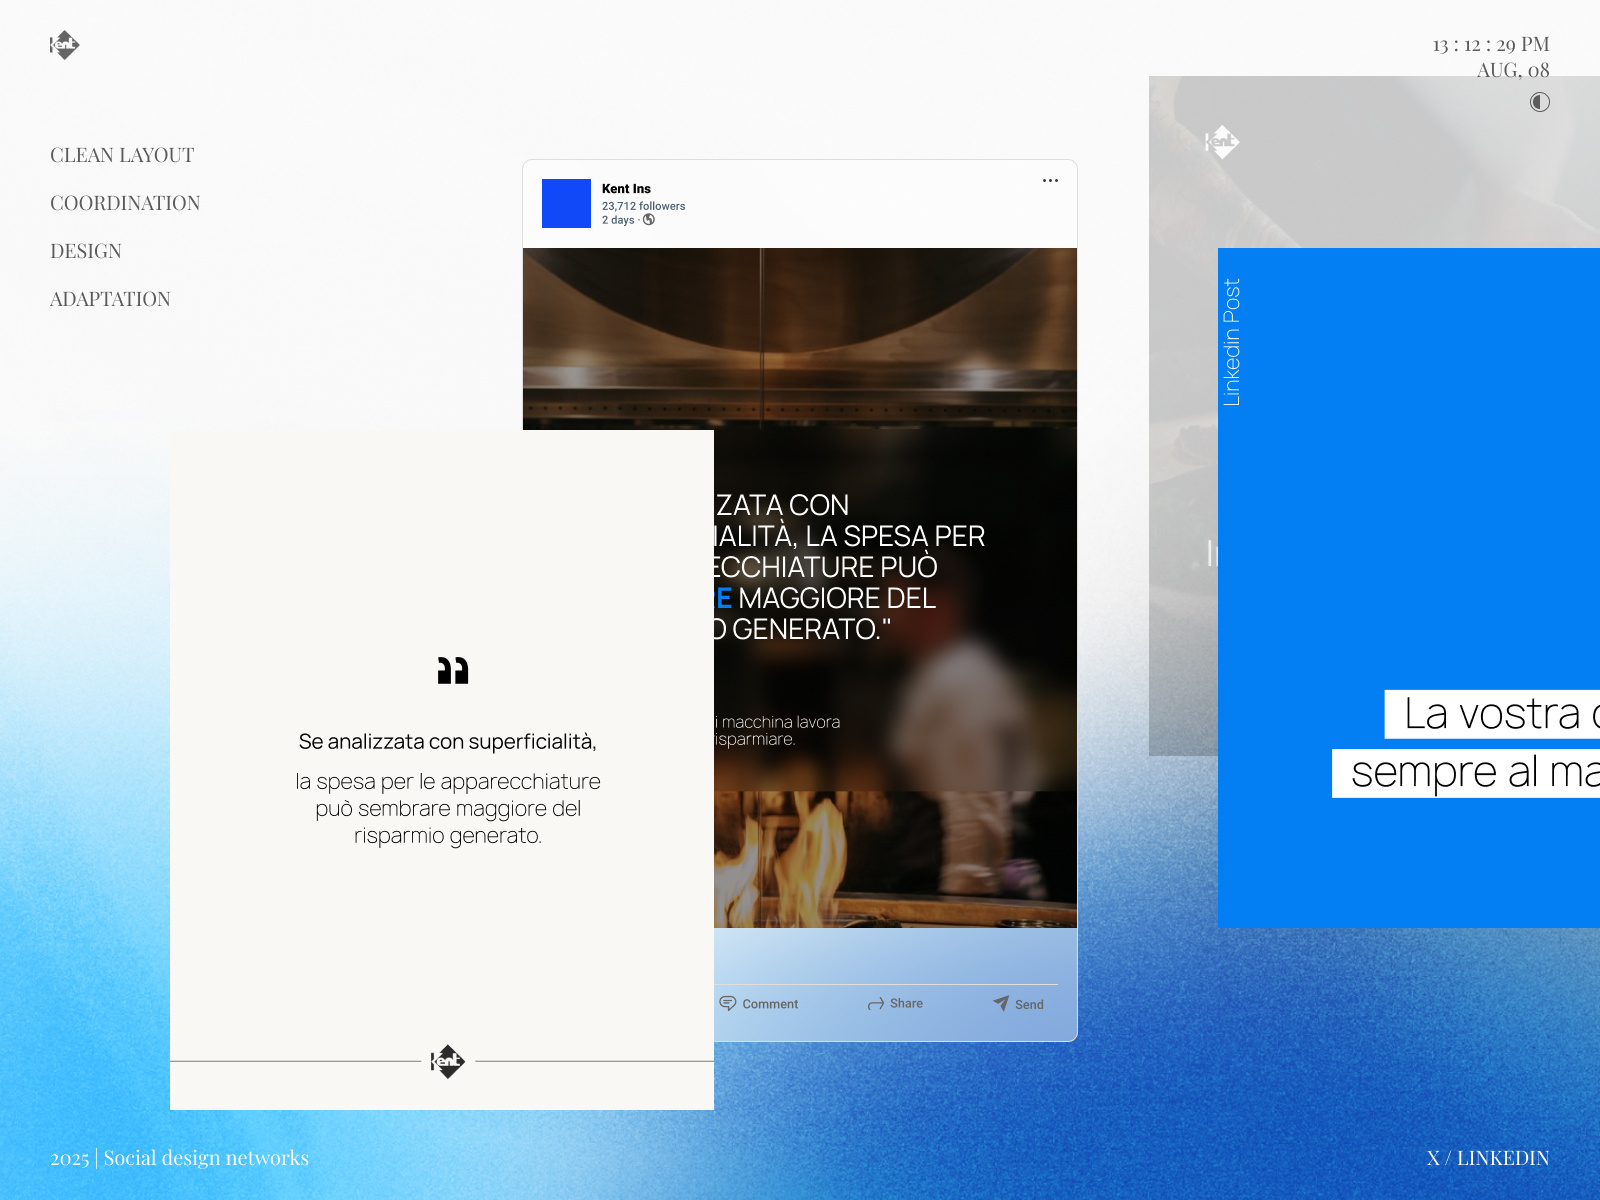Select the Kent logo in the top-left corner

coord(65,44)
